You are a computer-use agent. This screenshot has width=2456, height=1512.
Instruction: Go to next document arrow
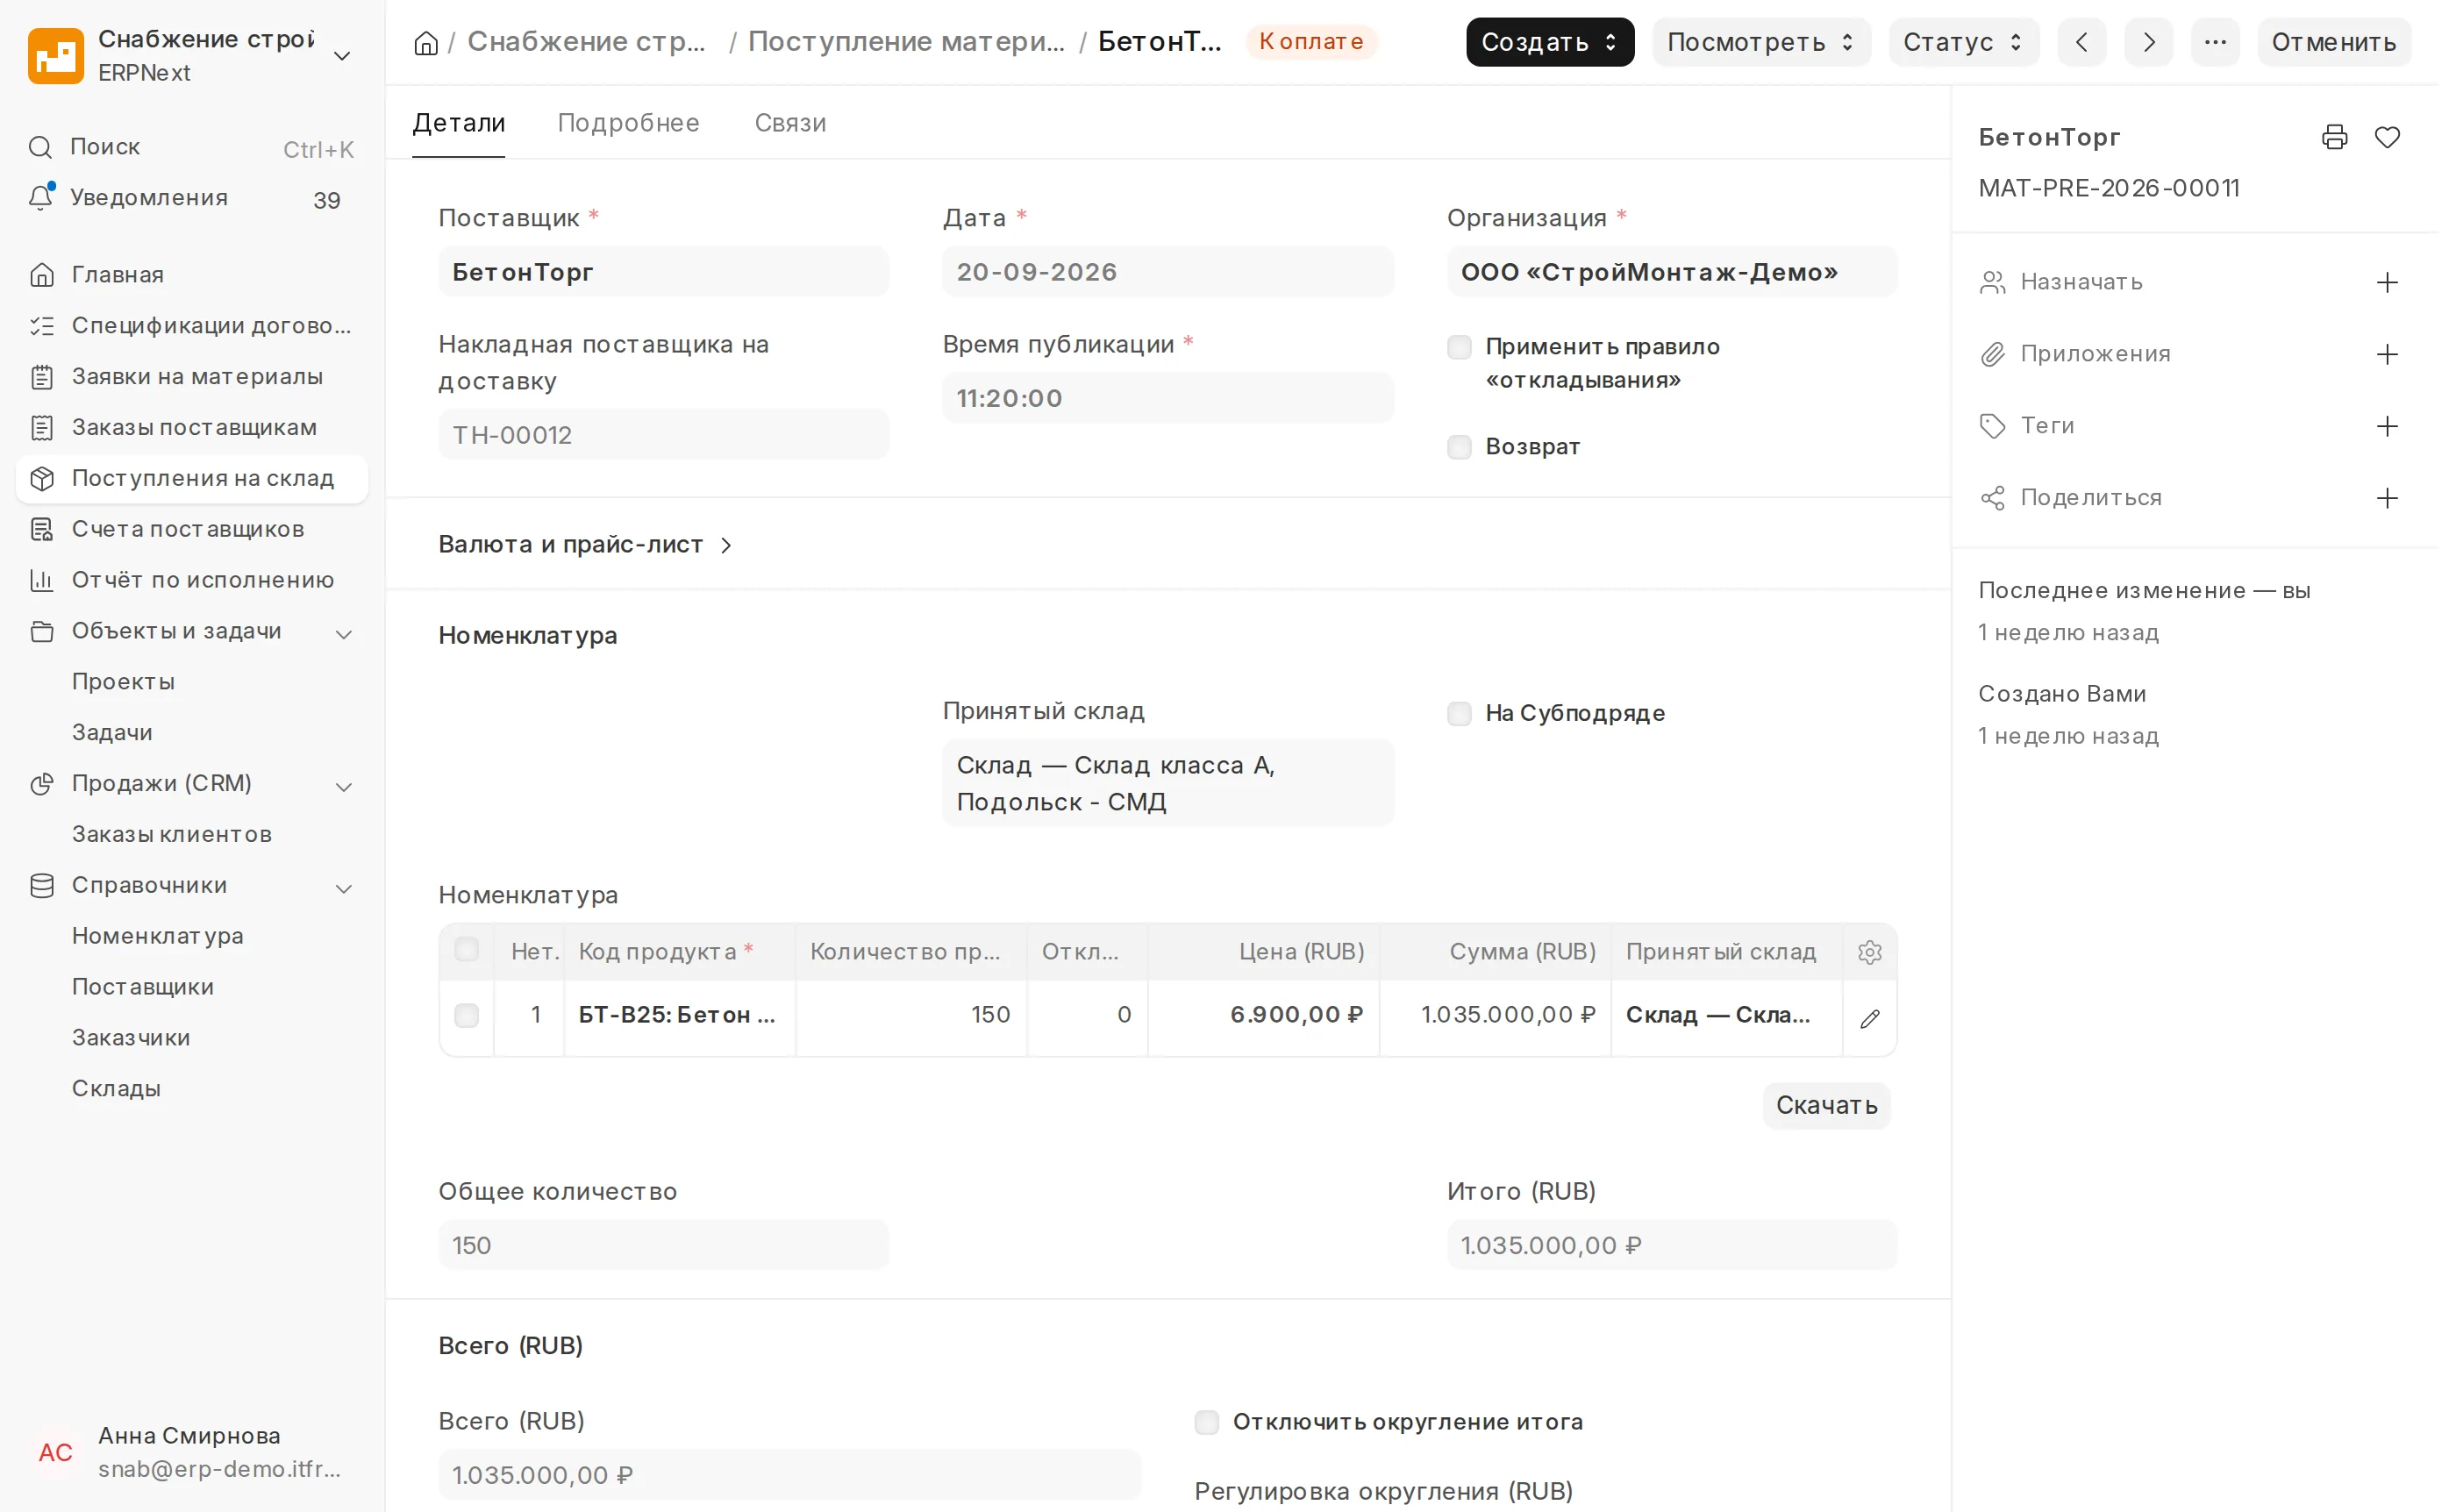(x=2149, y=42)
